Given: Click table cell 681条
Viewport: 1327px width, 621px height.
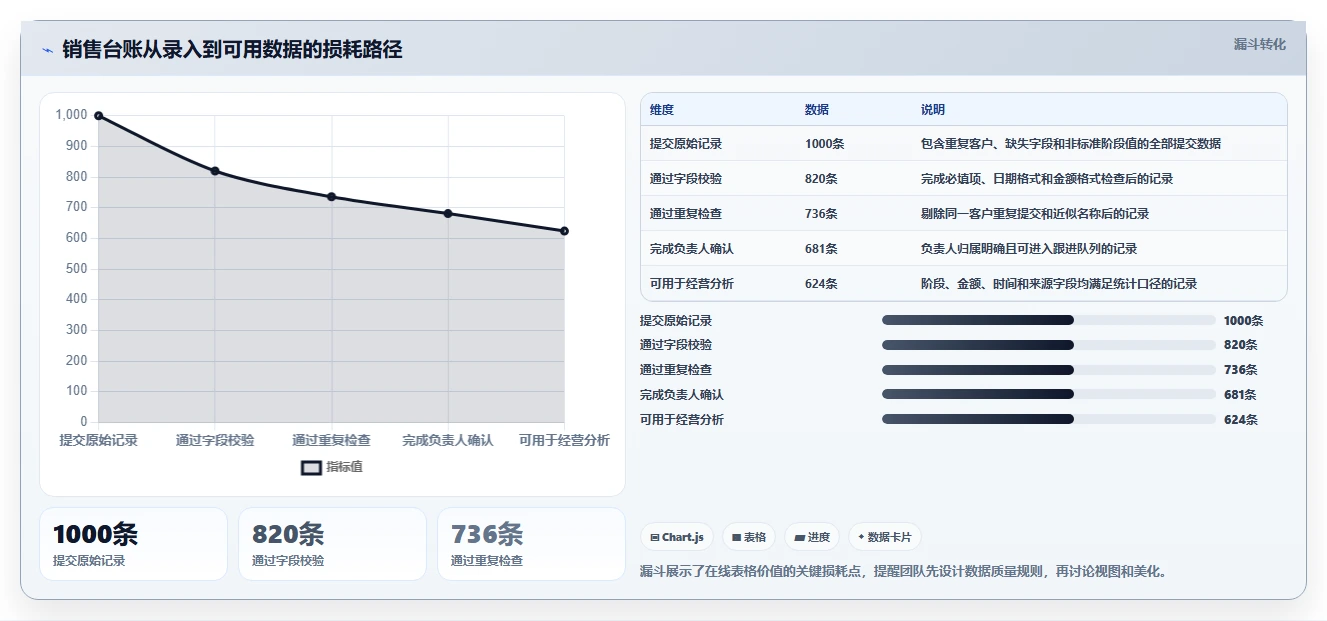Looking at the screenshot, I should click(x=821, y=249).
